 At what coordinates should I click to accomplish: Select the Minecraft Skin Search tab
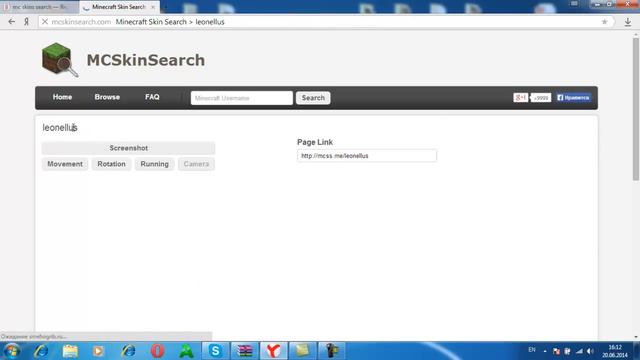118,7
